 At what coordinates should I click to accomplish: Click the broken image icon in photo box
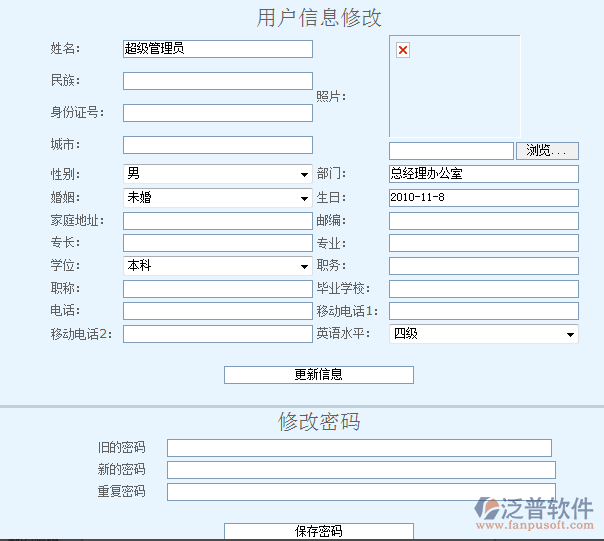tap(403, 50)
